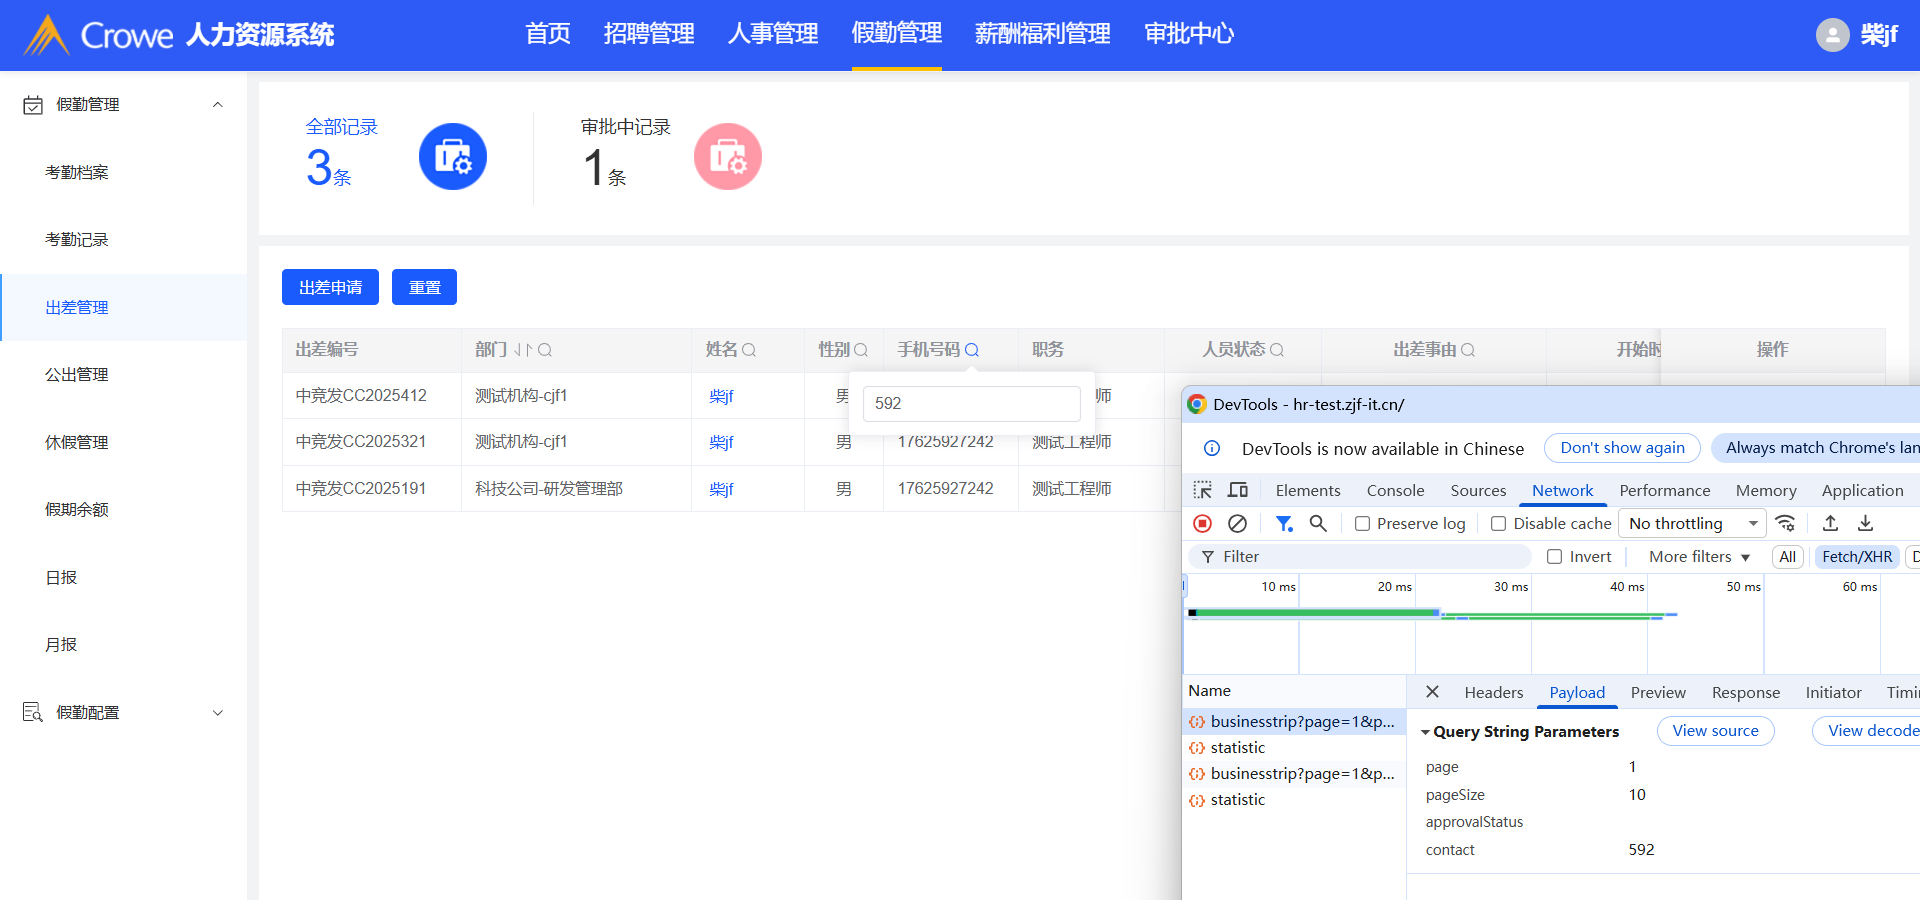Toggle the device toolbar icon
Viewport: 1920px width, 900px height.
1238,490
